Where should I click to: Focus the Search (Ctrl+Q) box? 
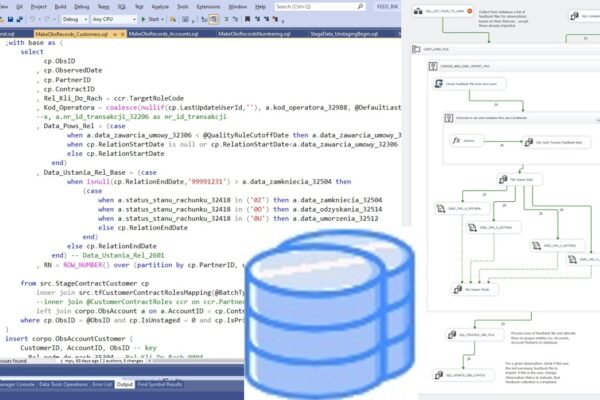pyautogui.click(x=319, y=7)
